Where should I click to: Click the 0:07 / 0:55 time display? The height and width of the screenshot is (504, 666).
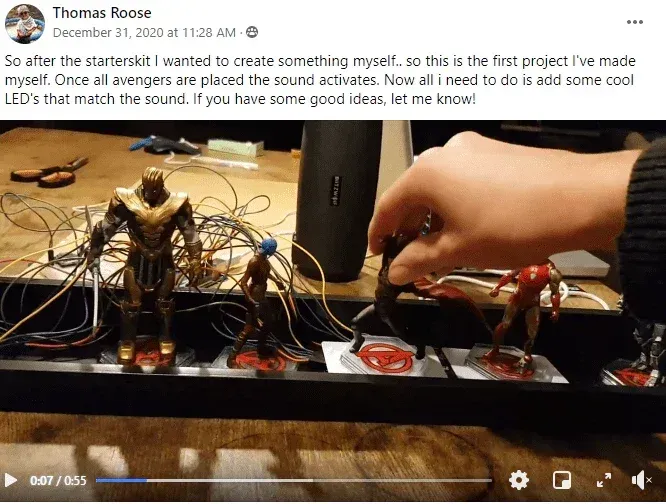58,480
